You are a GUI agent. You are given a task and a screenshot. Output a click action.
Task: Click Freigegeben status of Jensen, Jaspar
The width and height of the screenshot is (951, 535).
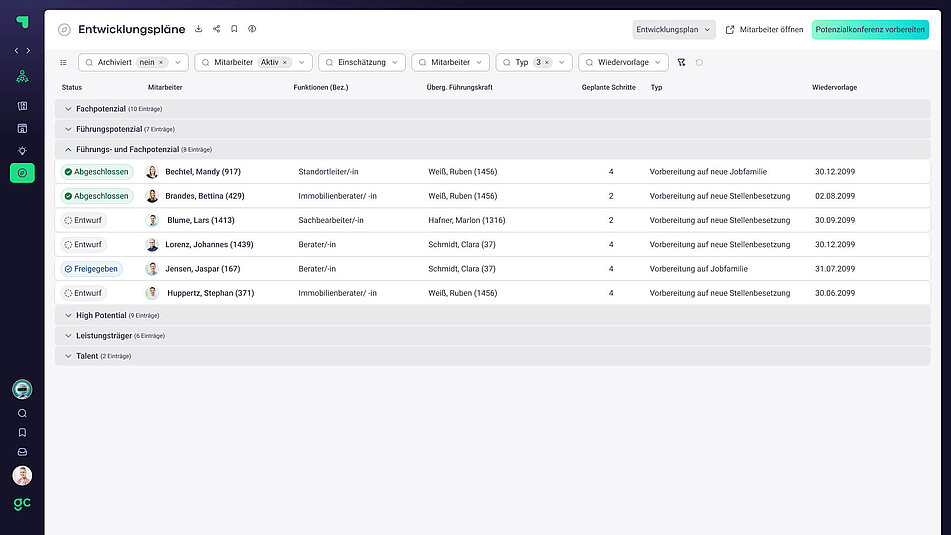pyautogui.click(x=92, y=269)
